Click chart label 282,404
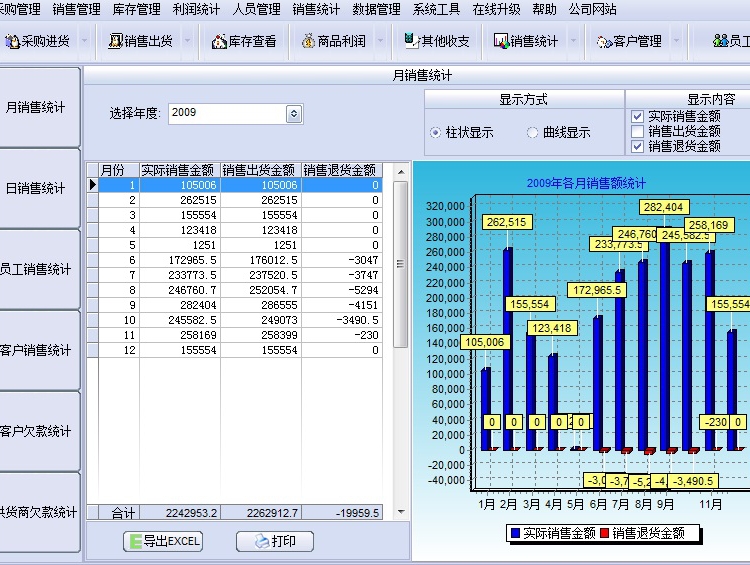 (x=664, y=207)
